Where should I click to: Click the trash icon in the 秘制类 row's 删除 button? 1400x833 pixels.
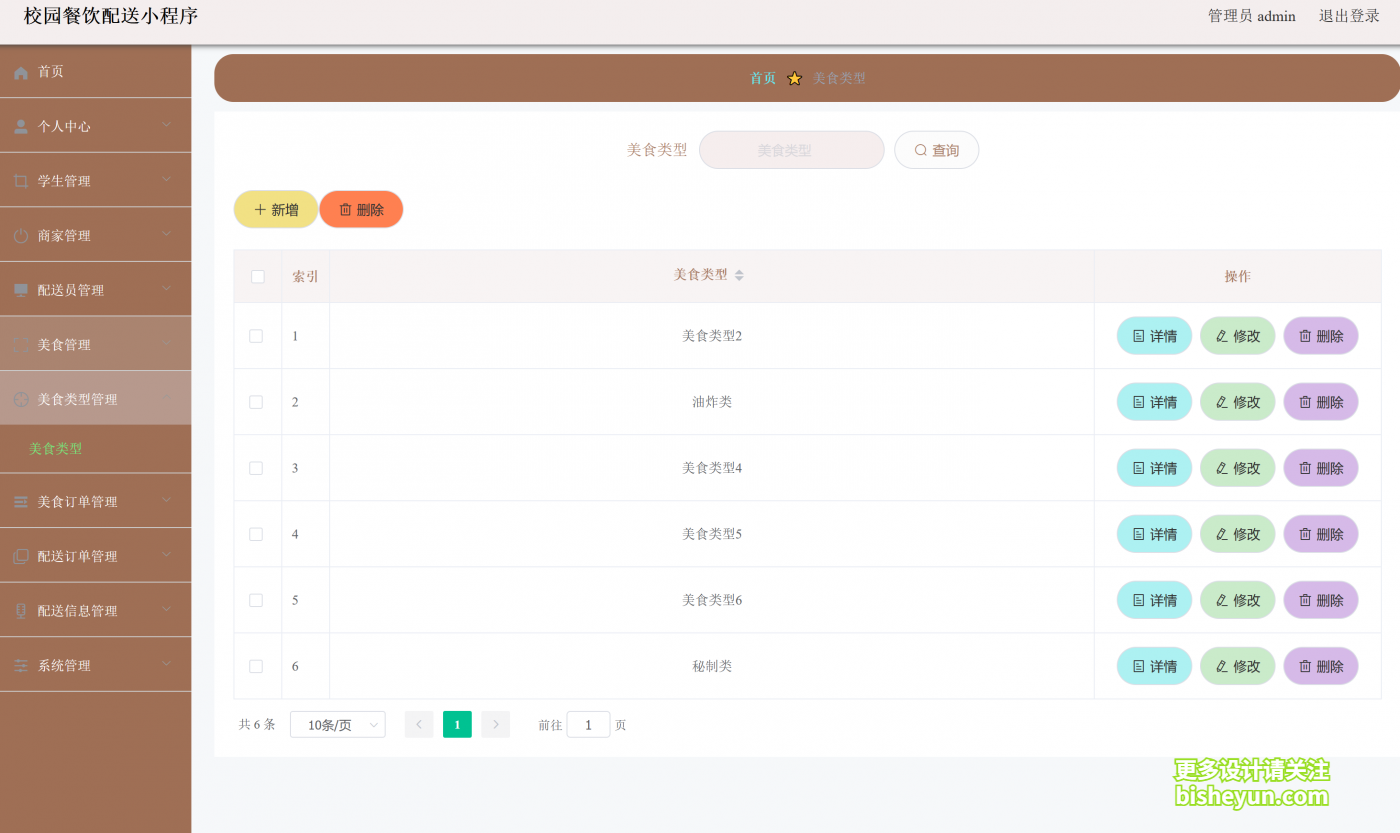1305,666
